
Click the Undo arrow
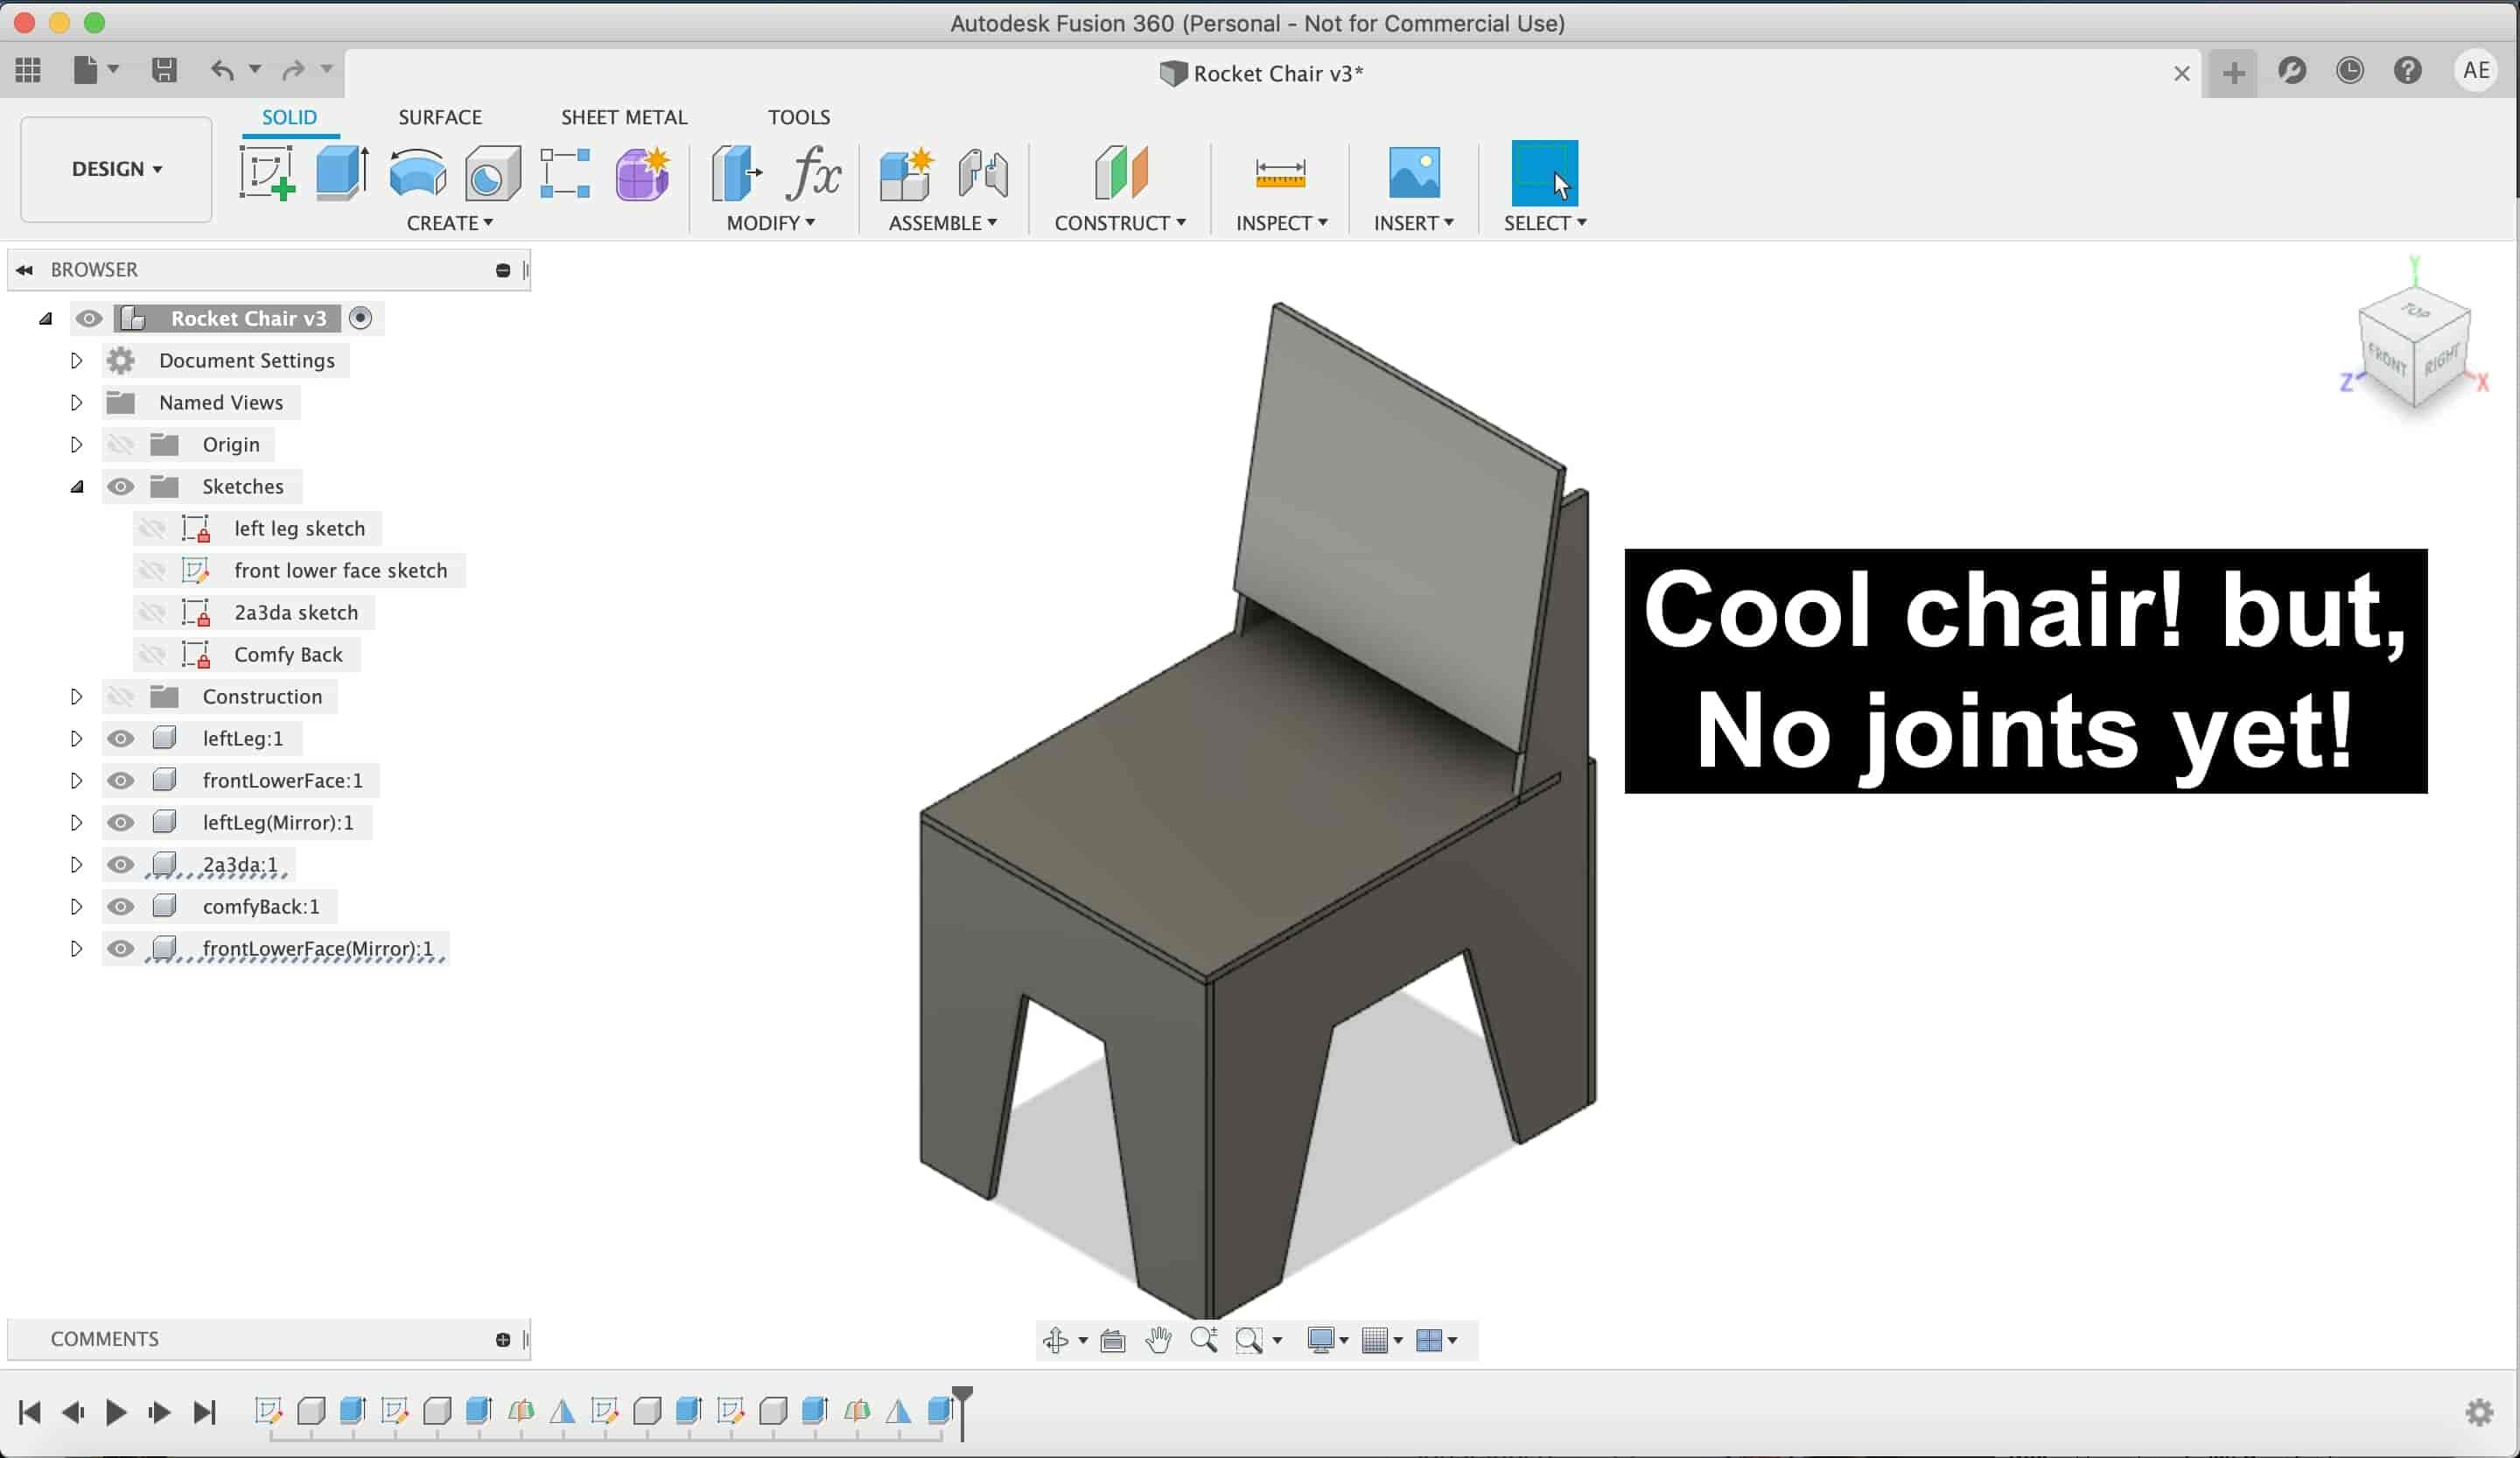click(x=222, y=70)
